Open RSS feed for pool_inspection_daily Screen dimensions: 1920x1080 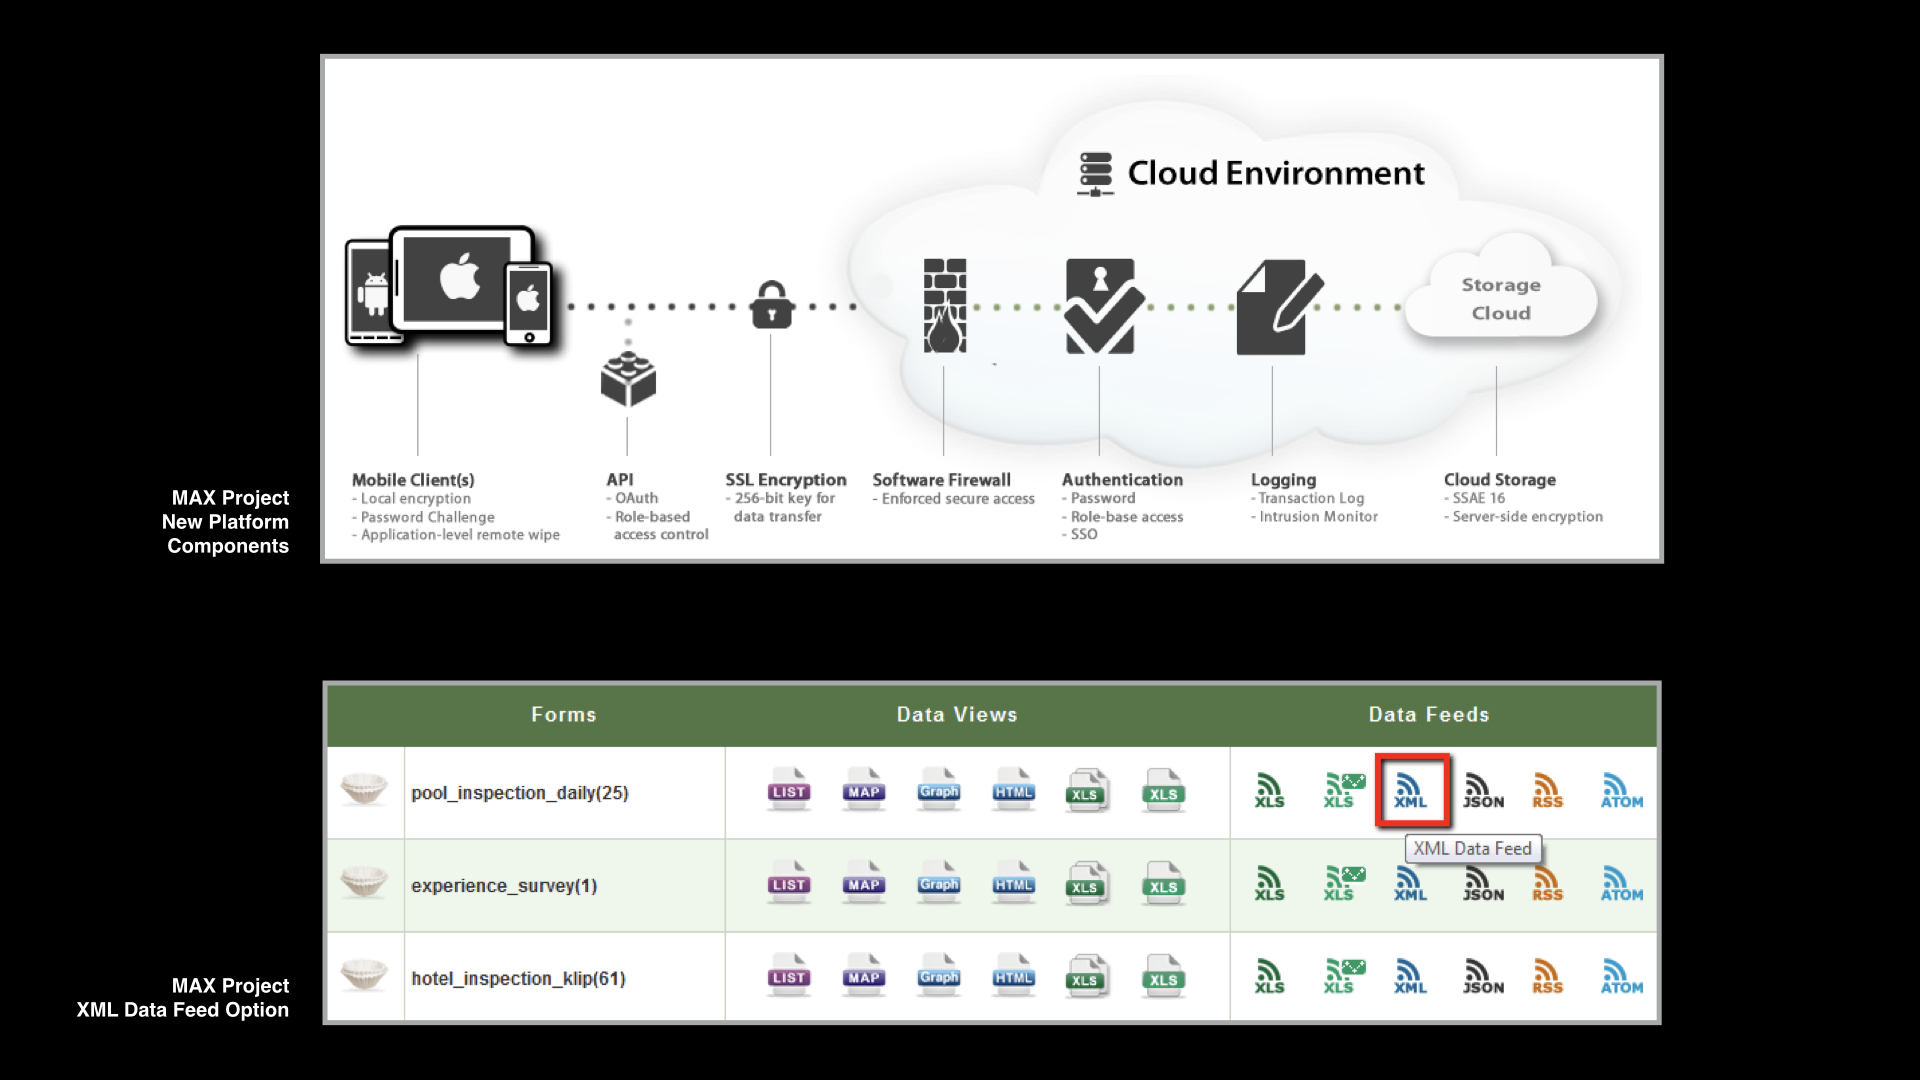1547,790
